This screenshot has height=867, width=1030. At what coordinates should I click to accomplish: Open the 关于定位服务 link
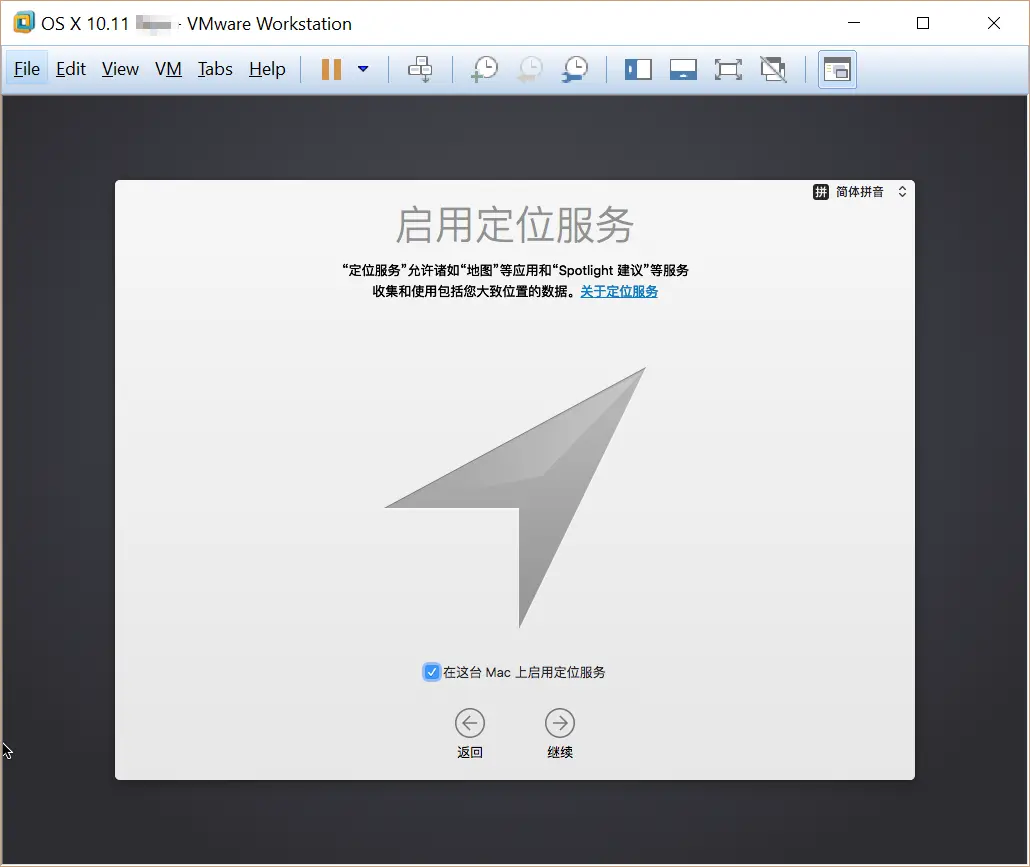(620, 291)
